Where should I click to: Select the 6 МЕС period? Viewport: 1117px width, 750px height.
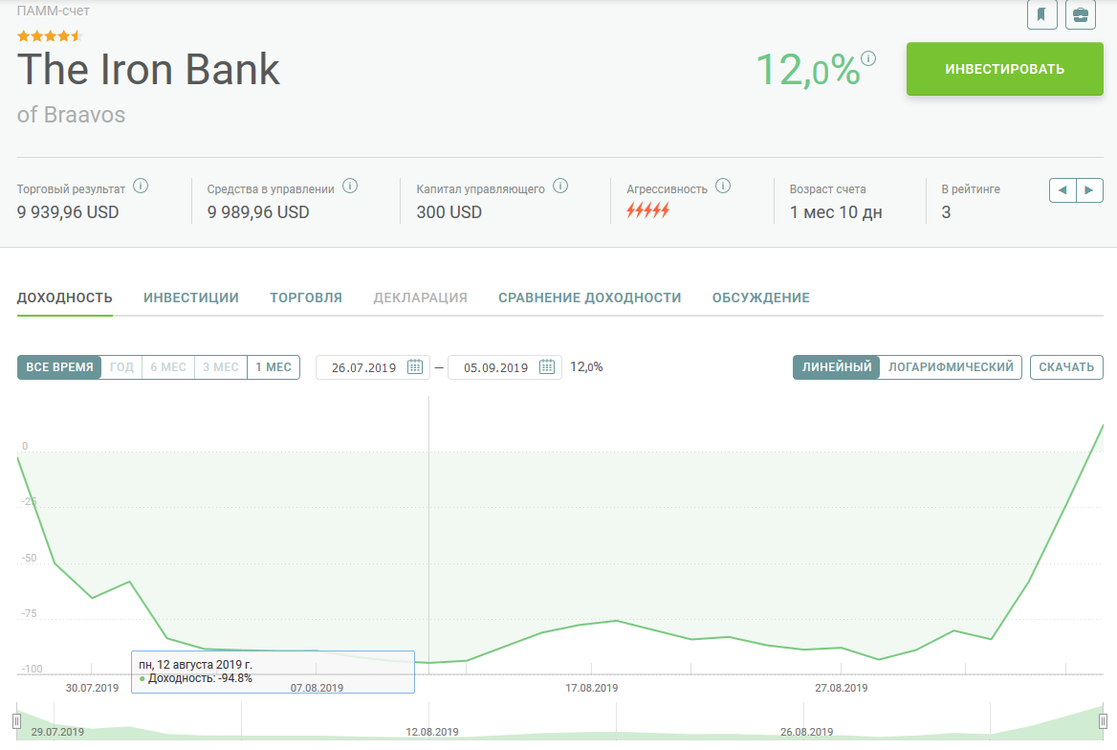tap(168, 368)
